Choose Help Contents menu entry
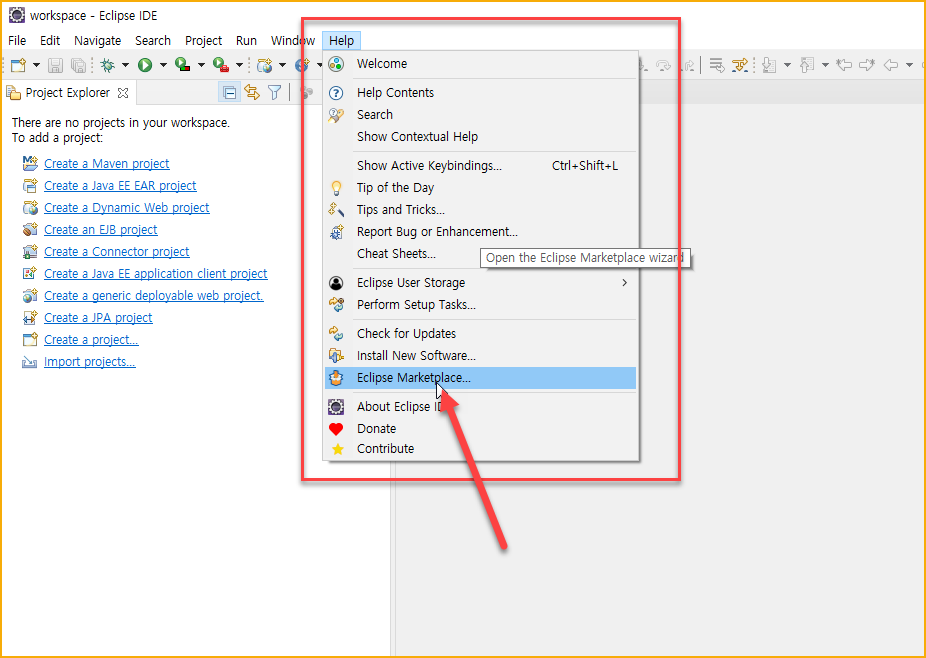This screenshot has width=926, height=658. tap(481, 93)
